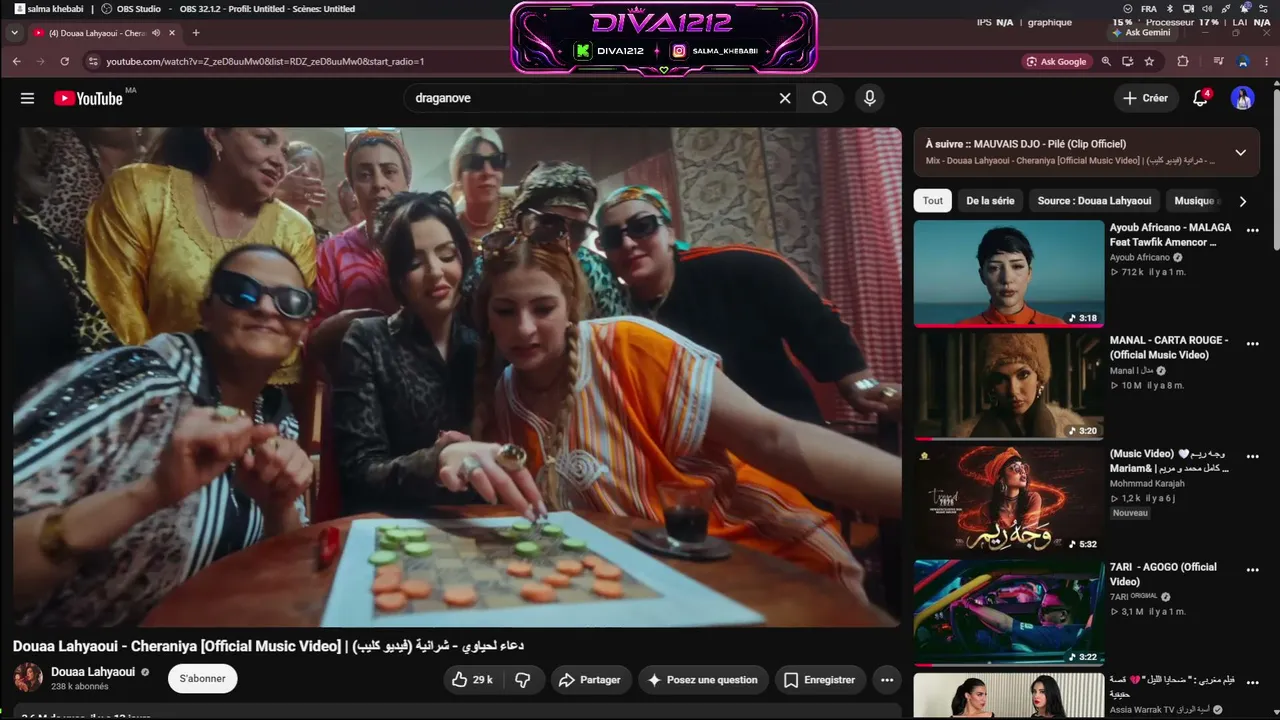This screenshot has height=720, width=1280.
Task: Open the Chrome three-dot menu
Action: (x=1267, y=61)
